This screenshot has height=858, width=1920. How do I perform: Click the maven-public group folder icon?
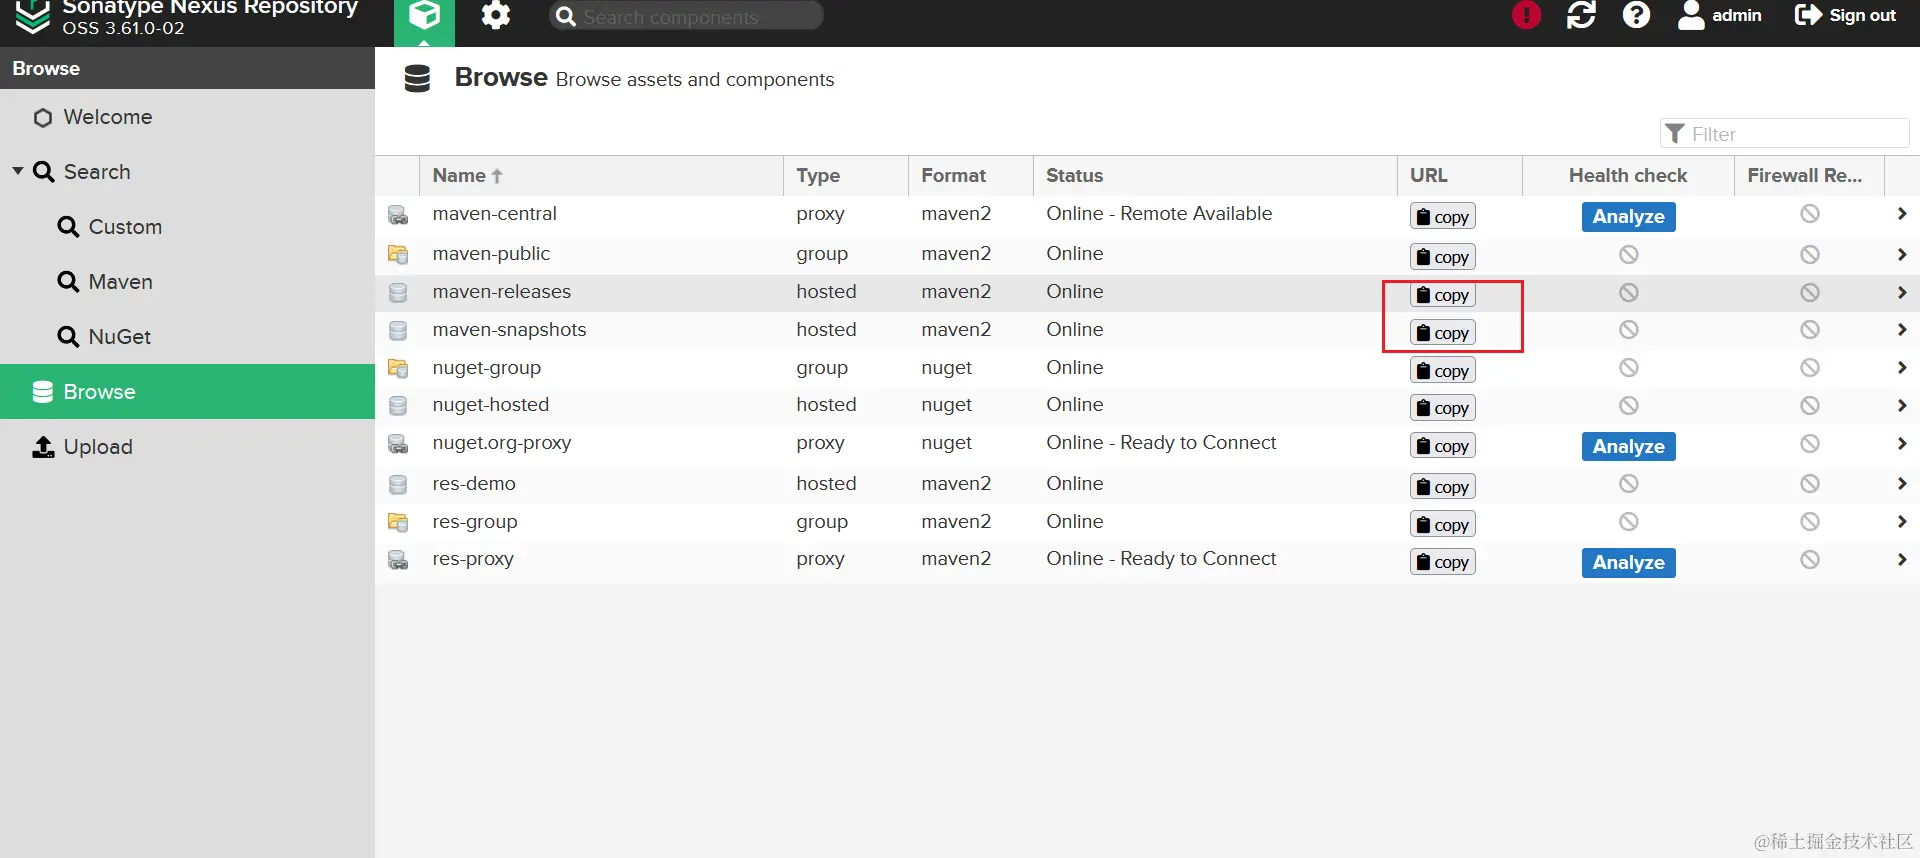[398, 254]
